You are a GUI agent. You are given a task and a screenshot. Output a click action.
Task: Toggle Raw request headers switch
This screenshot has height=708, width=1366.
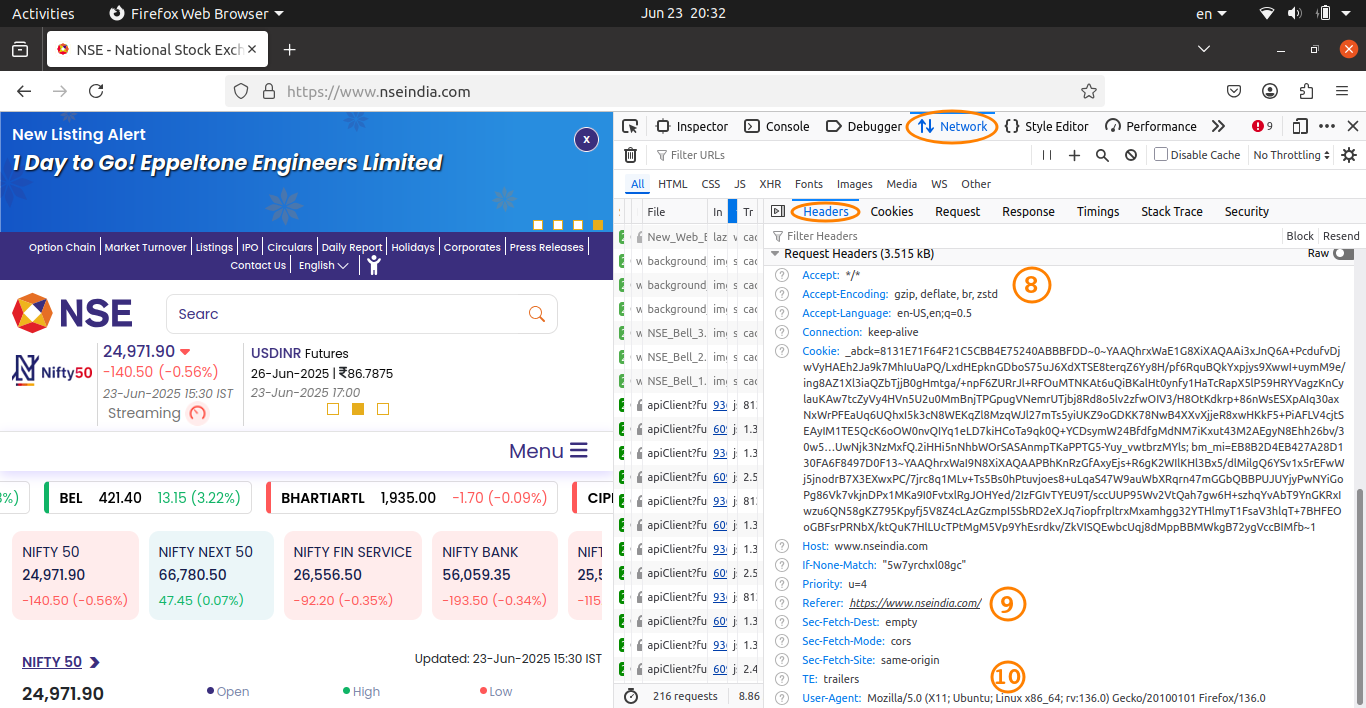pos(1344,254)
